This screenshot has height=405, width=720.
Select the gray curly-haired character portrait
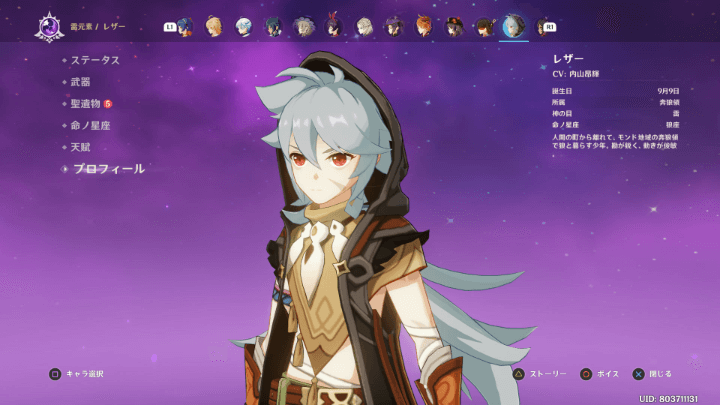pyautogui.click(x=304, y=27)
